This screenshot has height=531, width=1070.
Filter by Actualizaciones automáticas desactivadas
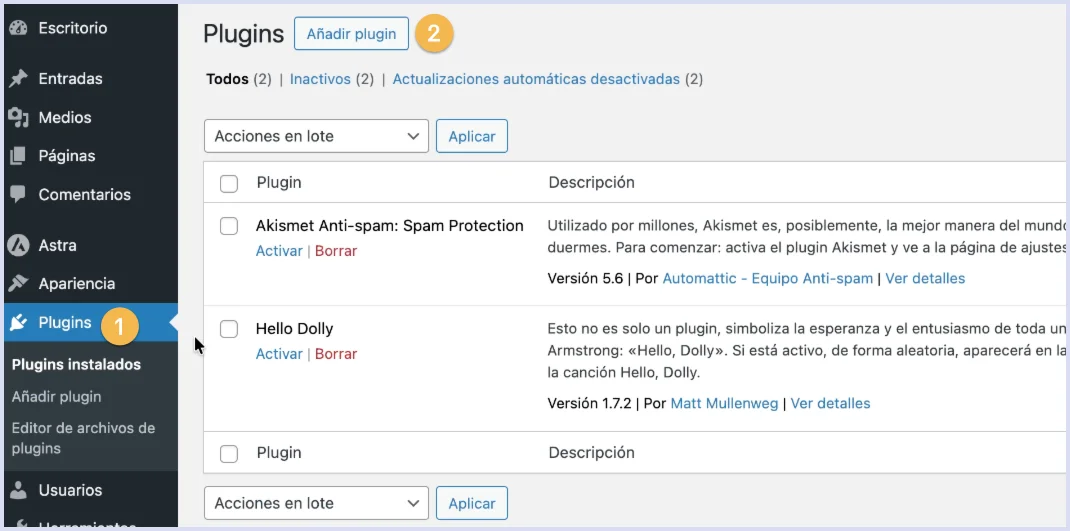point(536,79)
